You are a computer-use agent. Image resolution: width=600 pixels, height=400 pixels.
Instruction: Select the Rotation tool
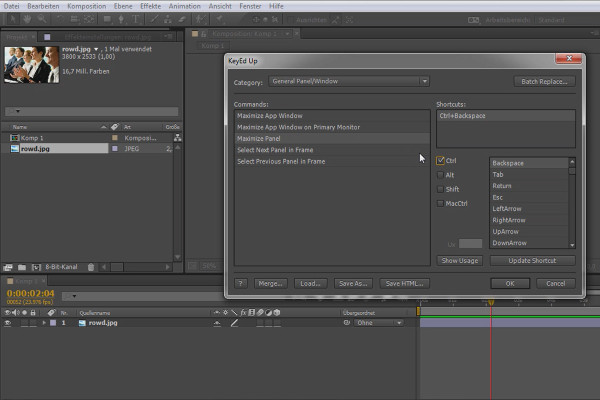pyautogui.click(x=60, y=19)
